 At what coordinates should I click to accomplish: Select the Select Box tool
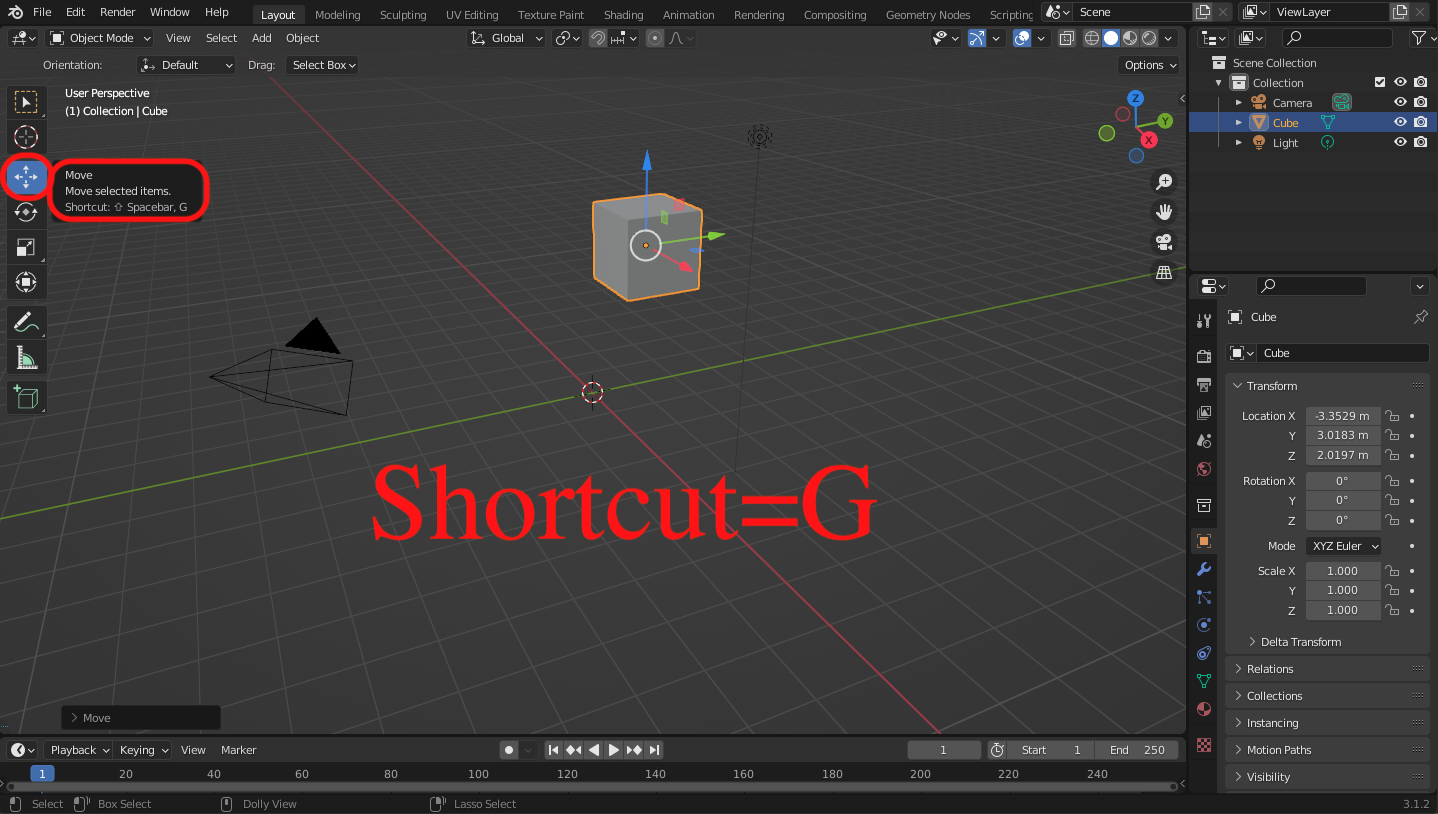(26, 102)
